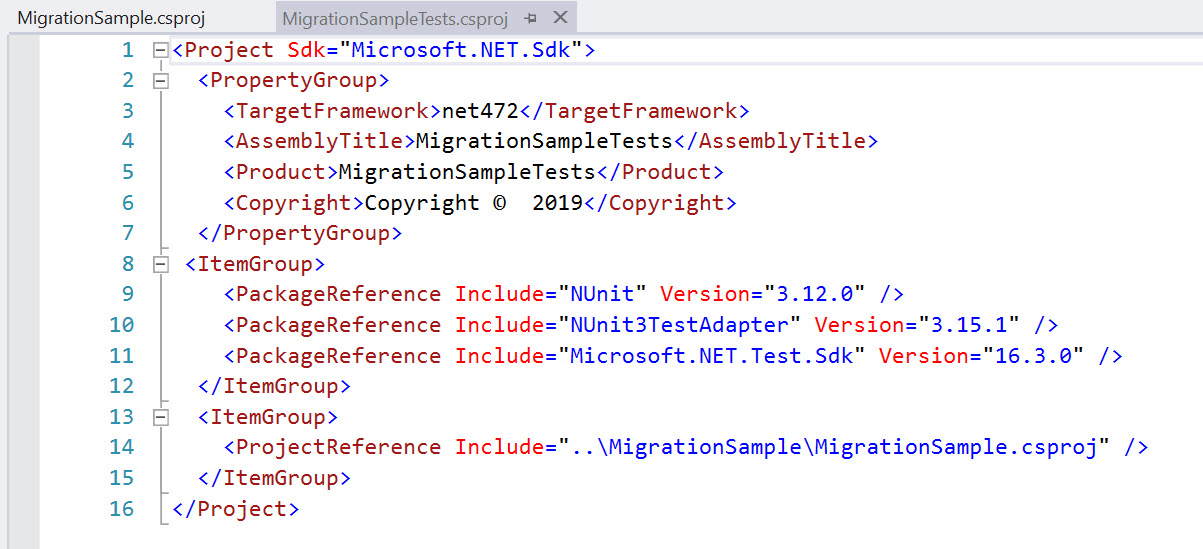Collapse the Project element on line 1
The image size is (1203, 549).
point(159,50)
